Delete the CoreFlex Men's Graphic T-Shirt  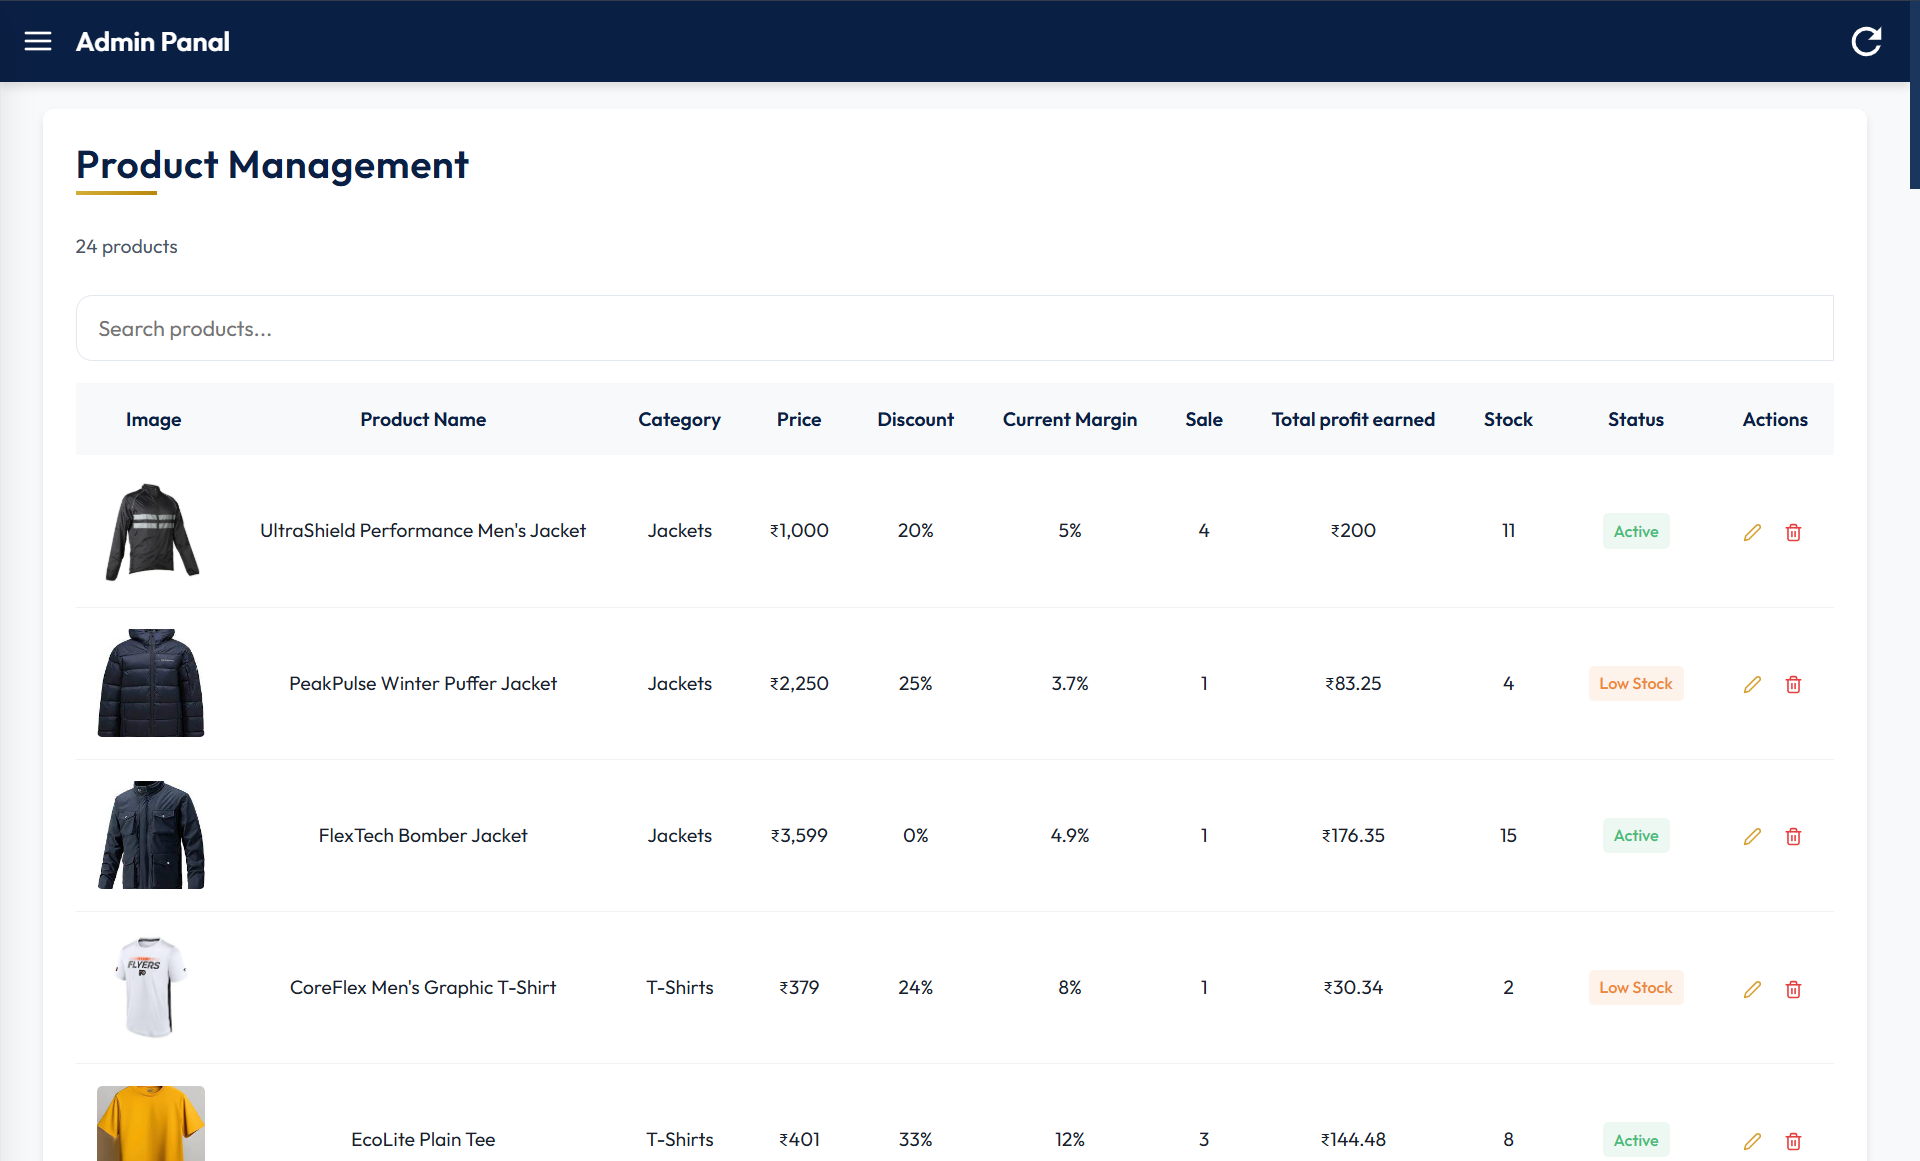click(x=1793, y=989)
